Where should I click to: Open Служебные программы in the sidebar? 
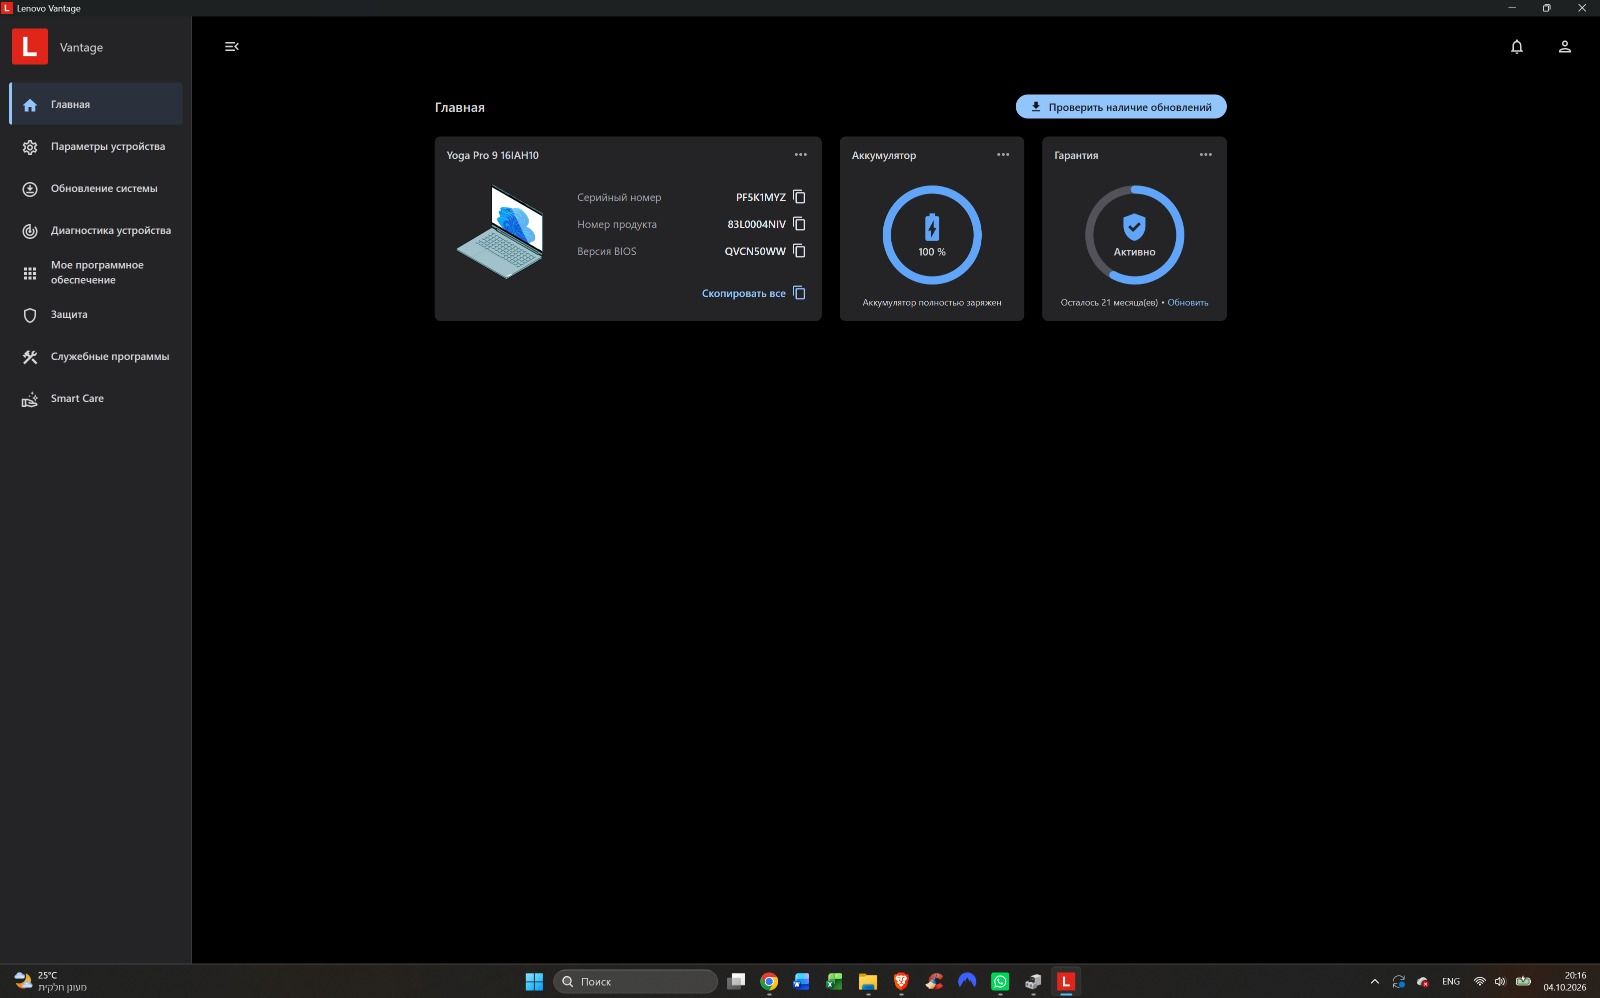[x=96, y=356]
